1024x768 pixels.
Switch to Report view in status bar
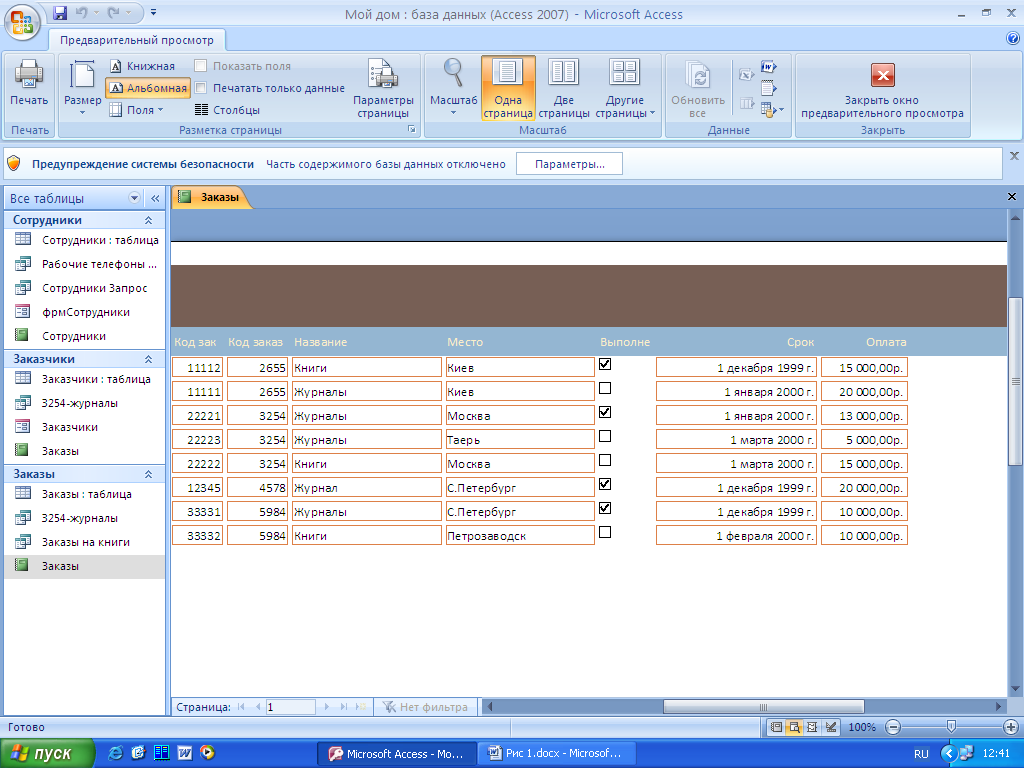click(776, 727)
